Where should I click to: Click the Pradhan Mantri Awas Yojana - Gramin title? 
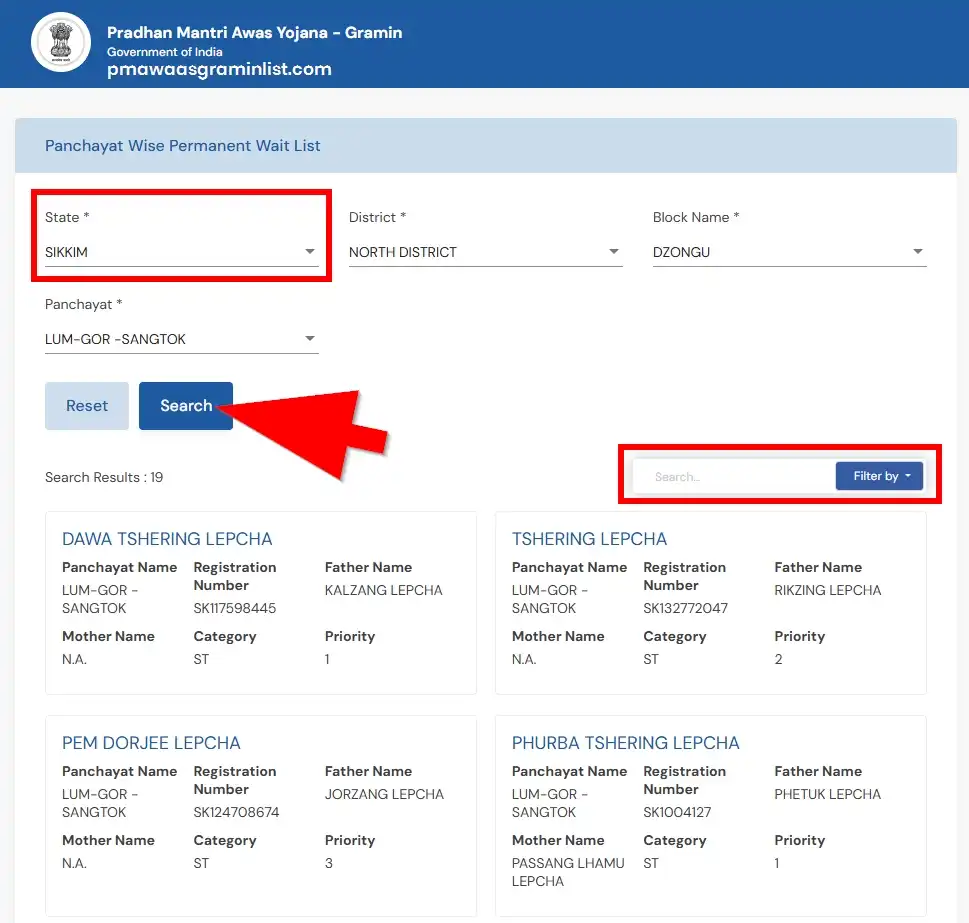coord(254,32)
